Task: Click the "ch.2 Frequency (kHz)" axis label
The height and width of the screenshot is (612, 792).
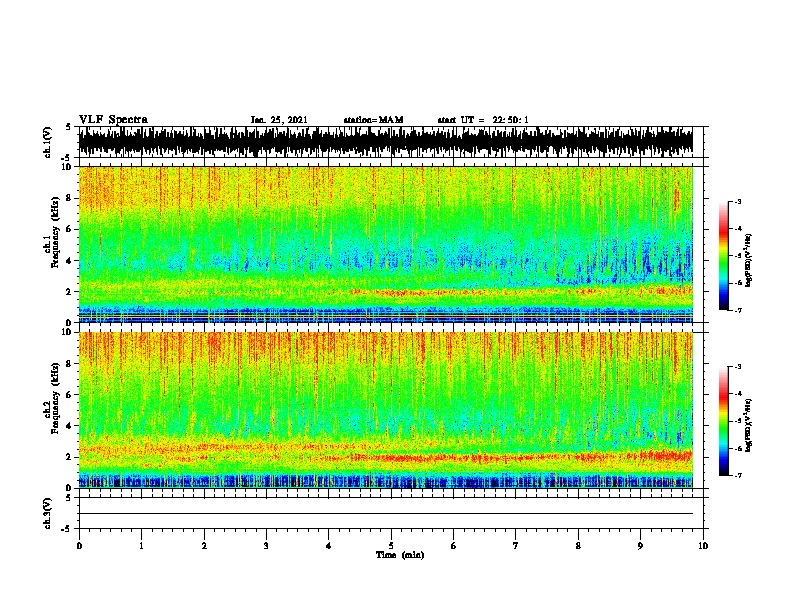Action: [51, 398]
